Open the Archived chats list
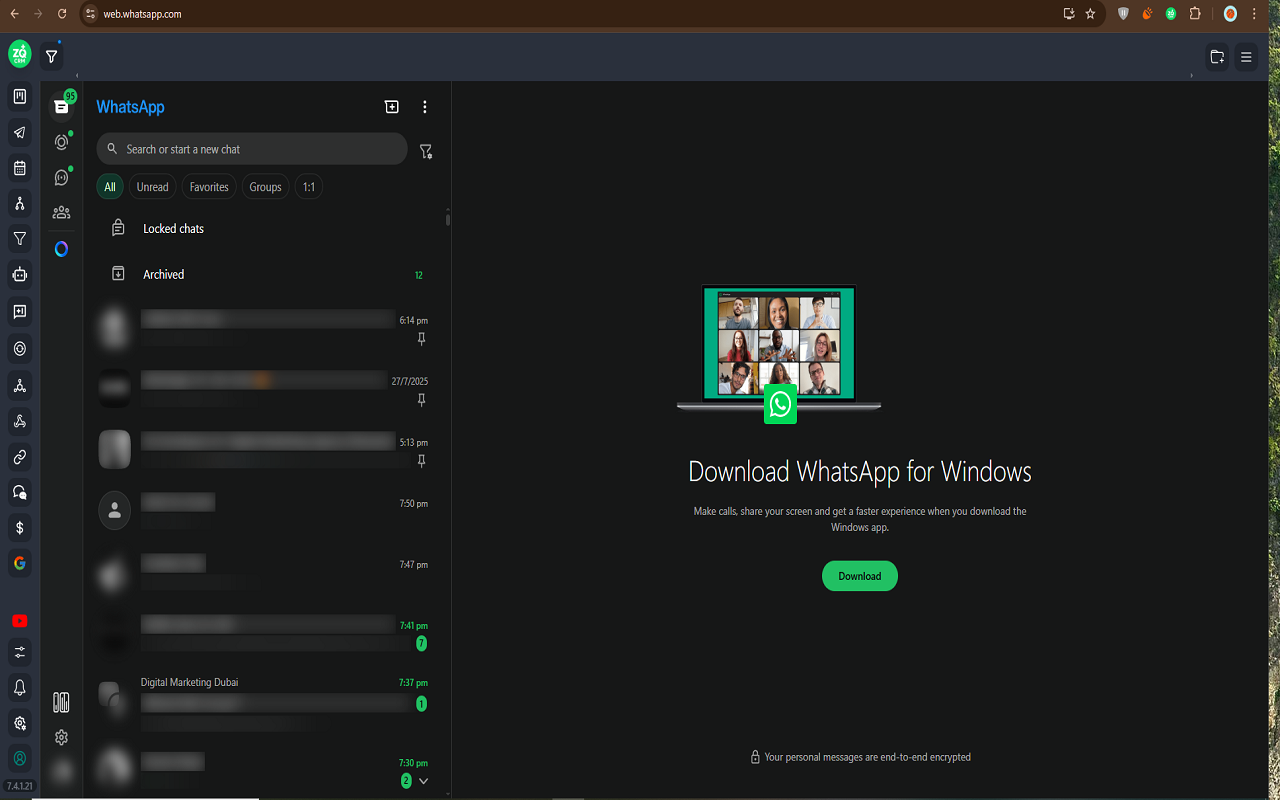Screen dimensions: 1280x800 [x=163, y=274]
